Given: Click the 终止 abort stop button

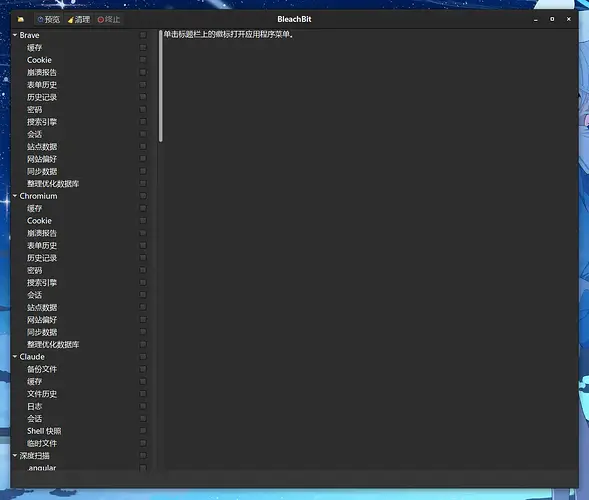Looking at the screenshot, I should (x=109, y=19).
